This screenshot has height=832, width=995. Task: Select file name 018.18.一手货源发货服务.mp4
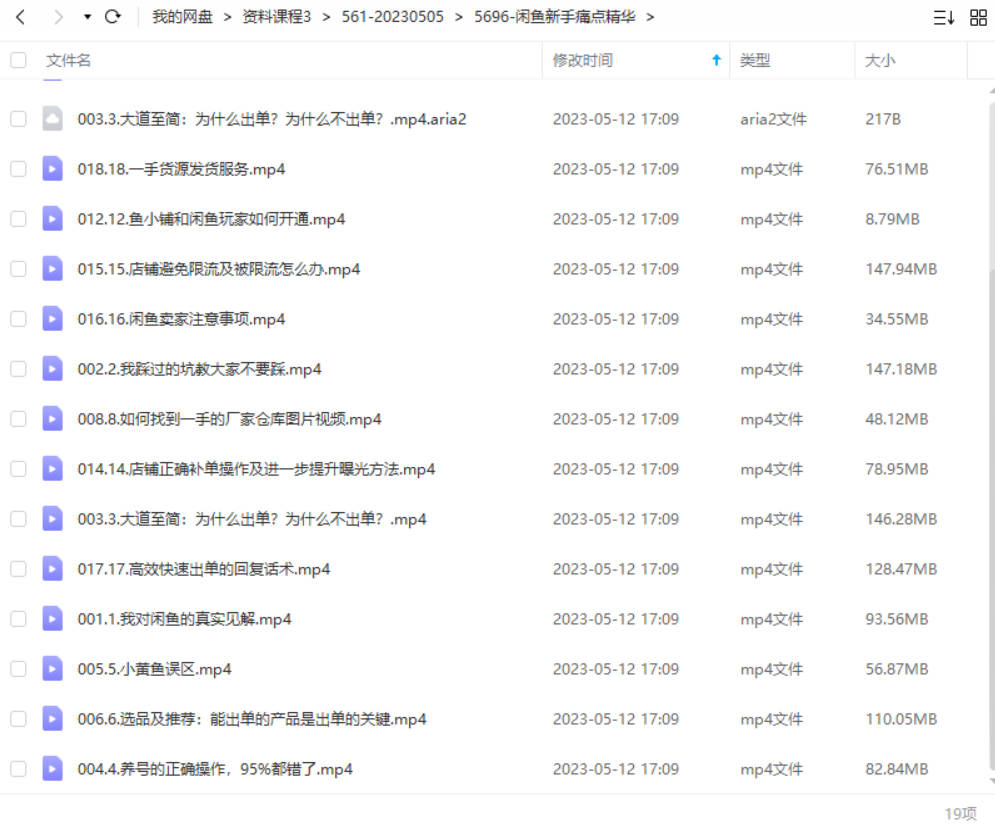[181, 169]
